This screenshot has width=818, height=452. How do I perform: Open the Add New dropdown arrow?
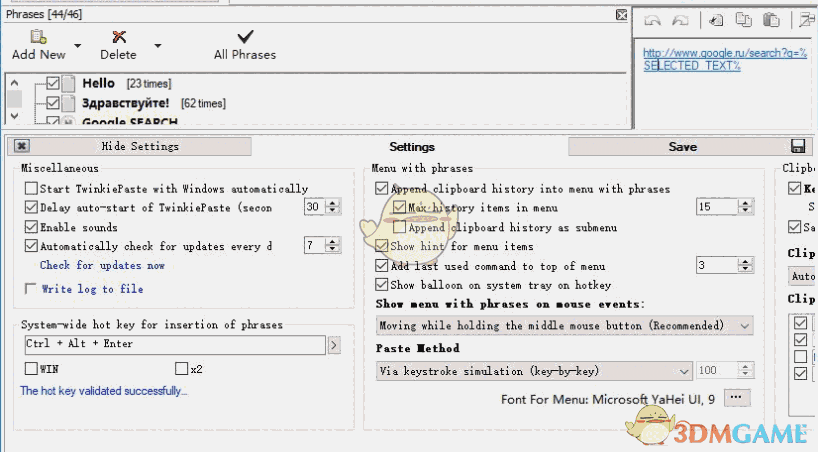[x=76, y=46]
